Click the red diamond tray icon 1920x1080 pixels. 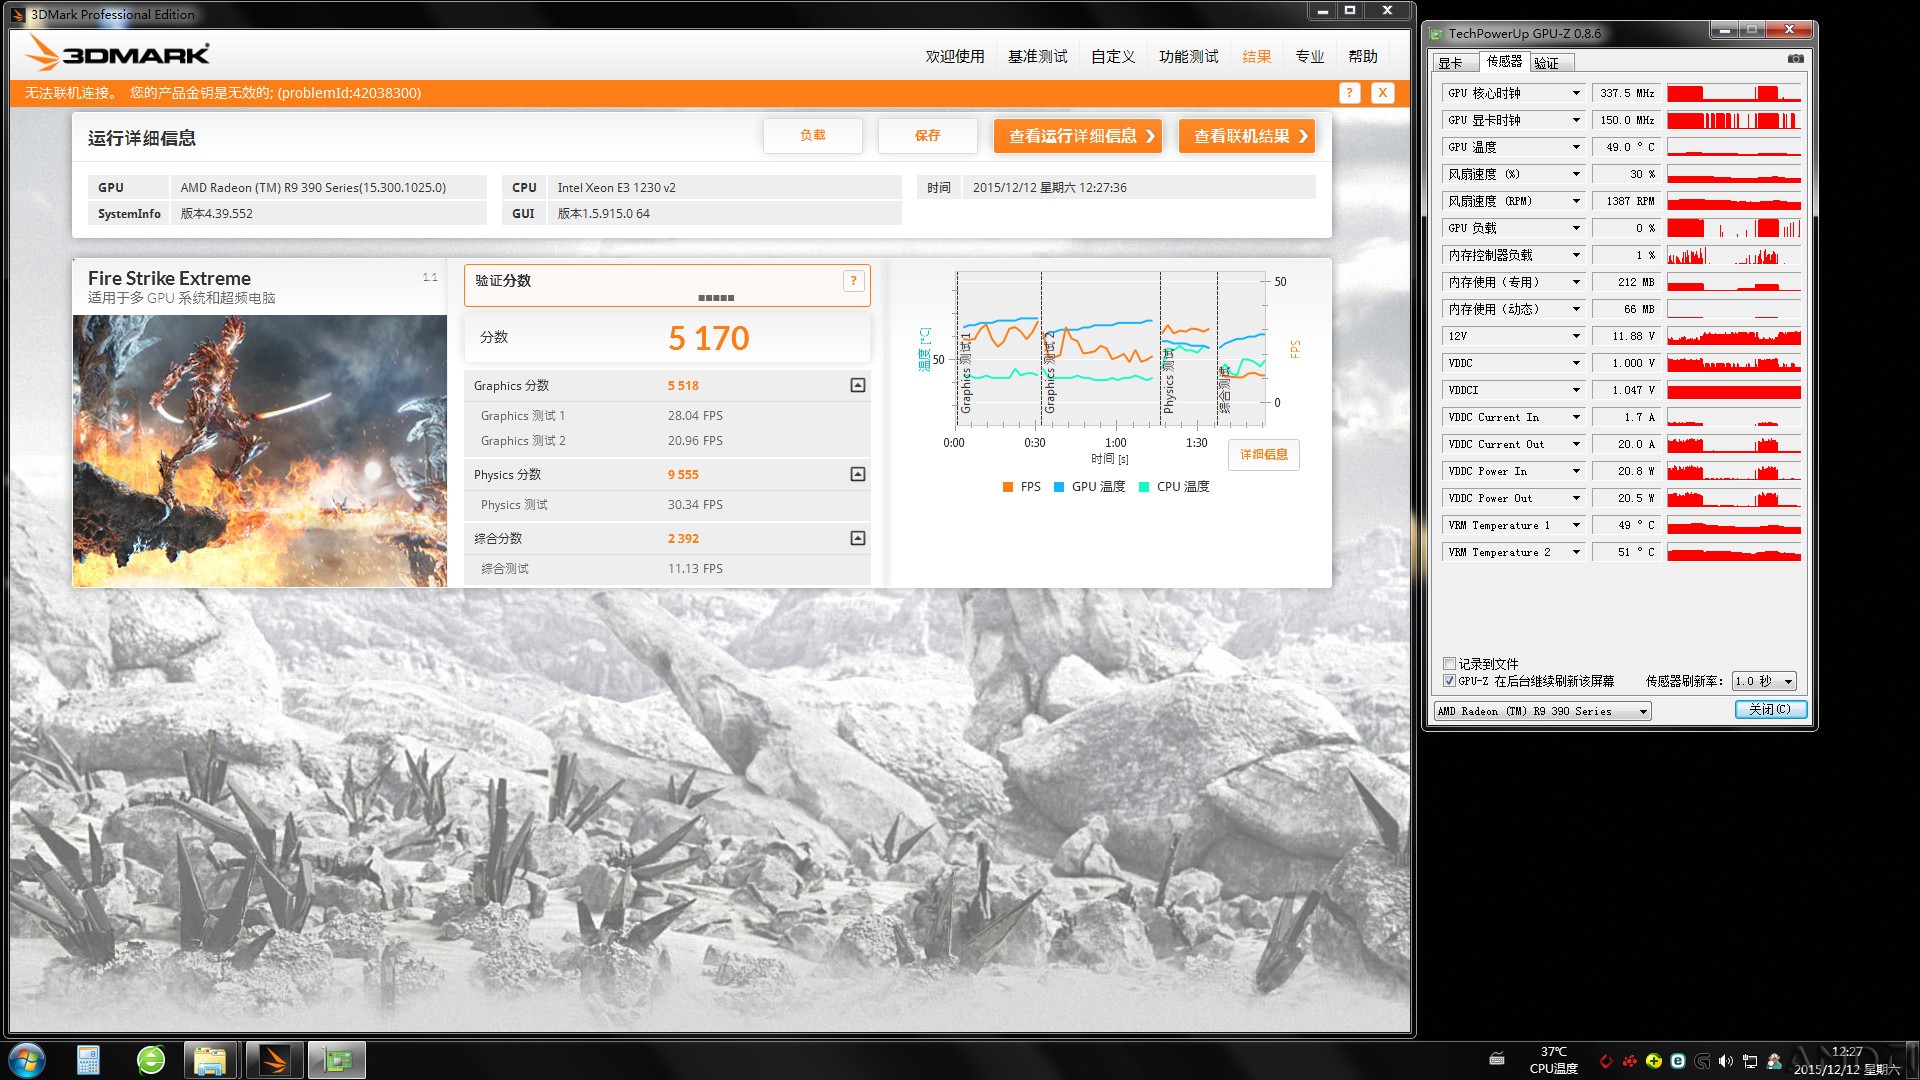click(x=1606, y=1061)
